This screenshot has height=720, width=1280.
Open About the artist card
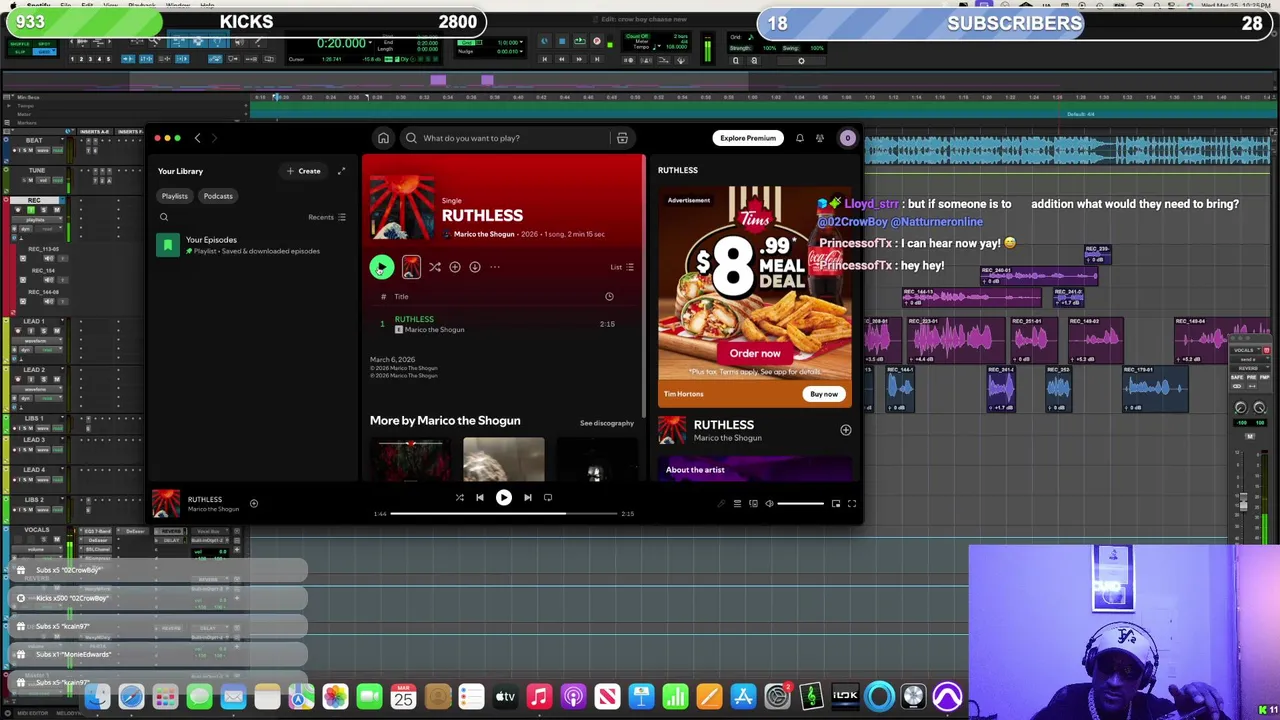click(755, 469)
